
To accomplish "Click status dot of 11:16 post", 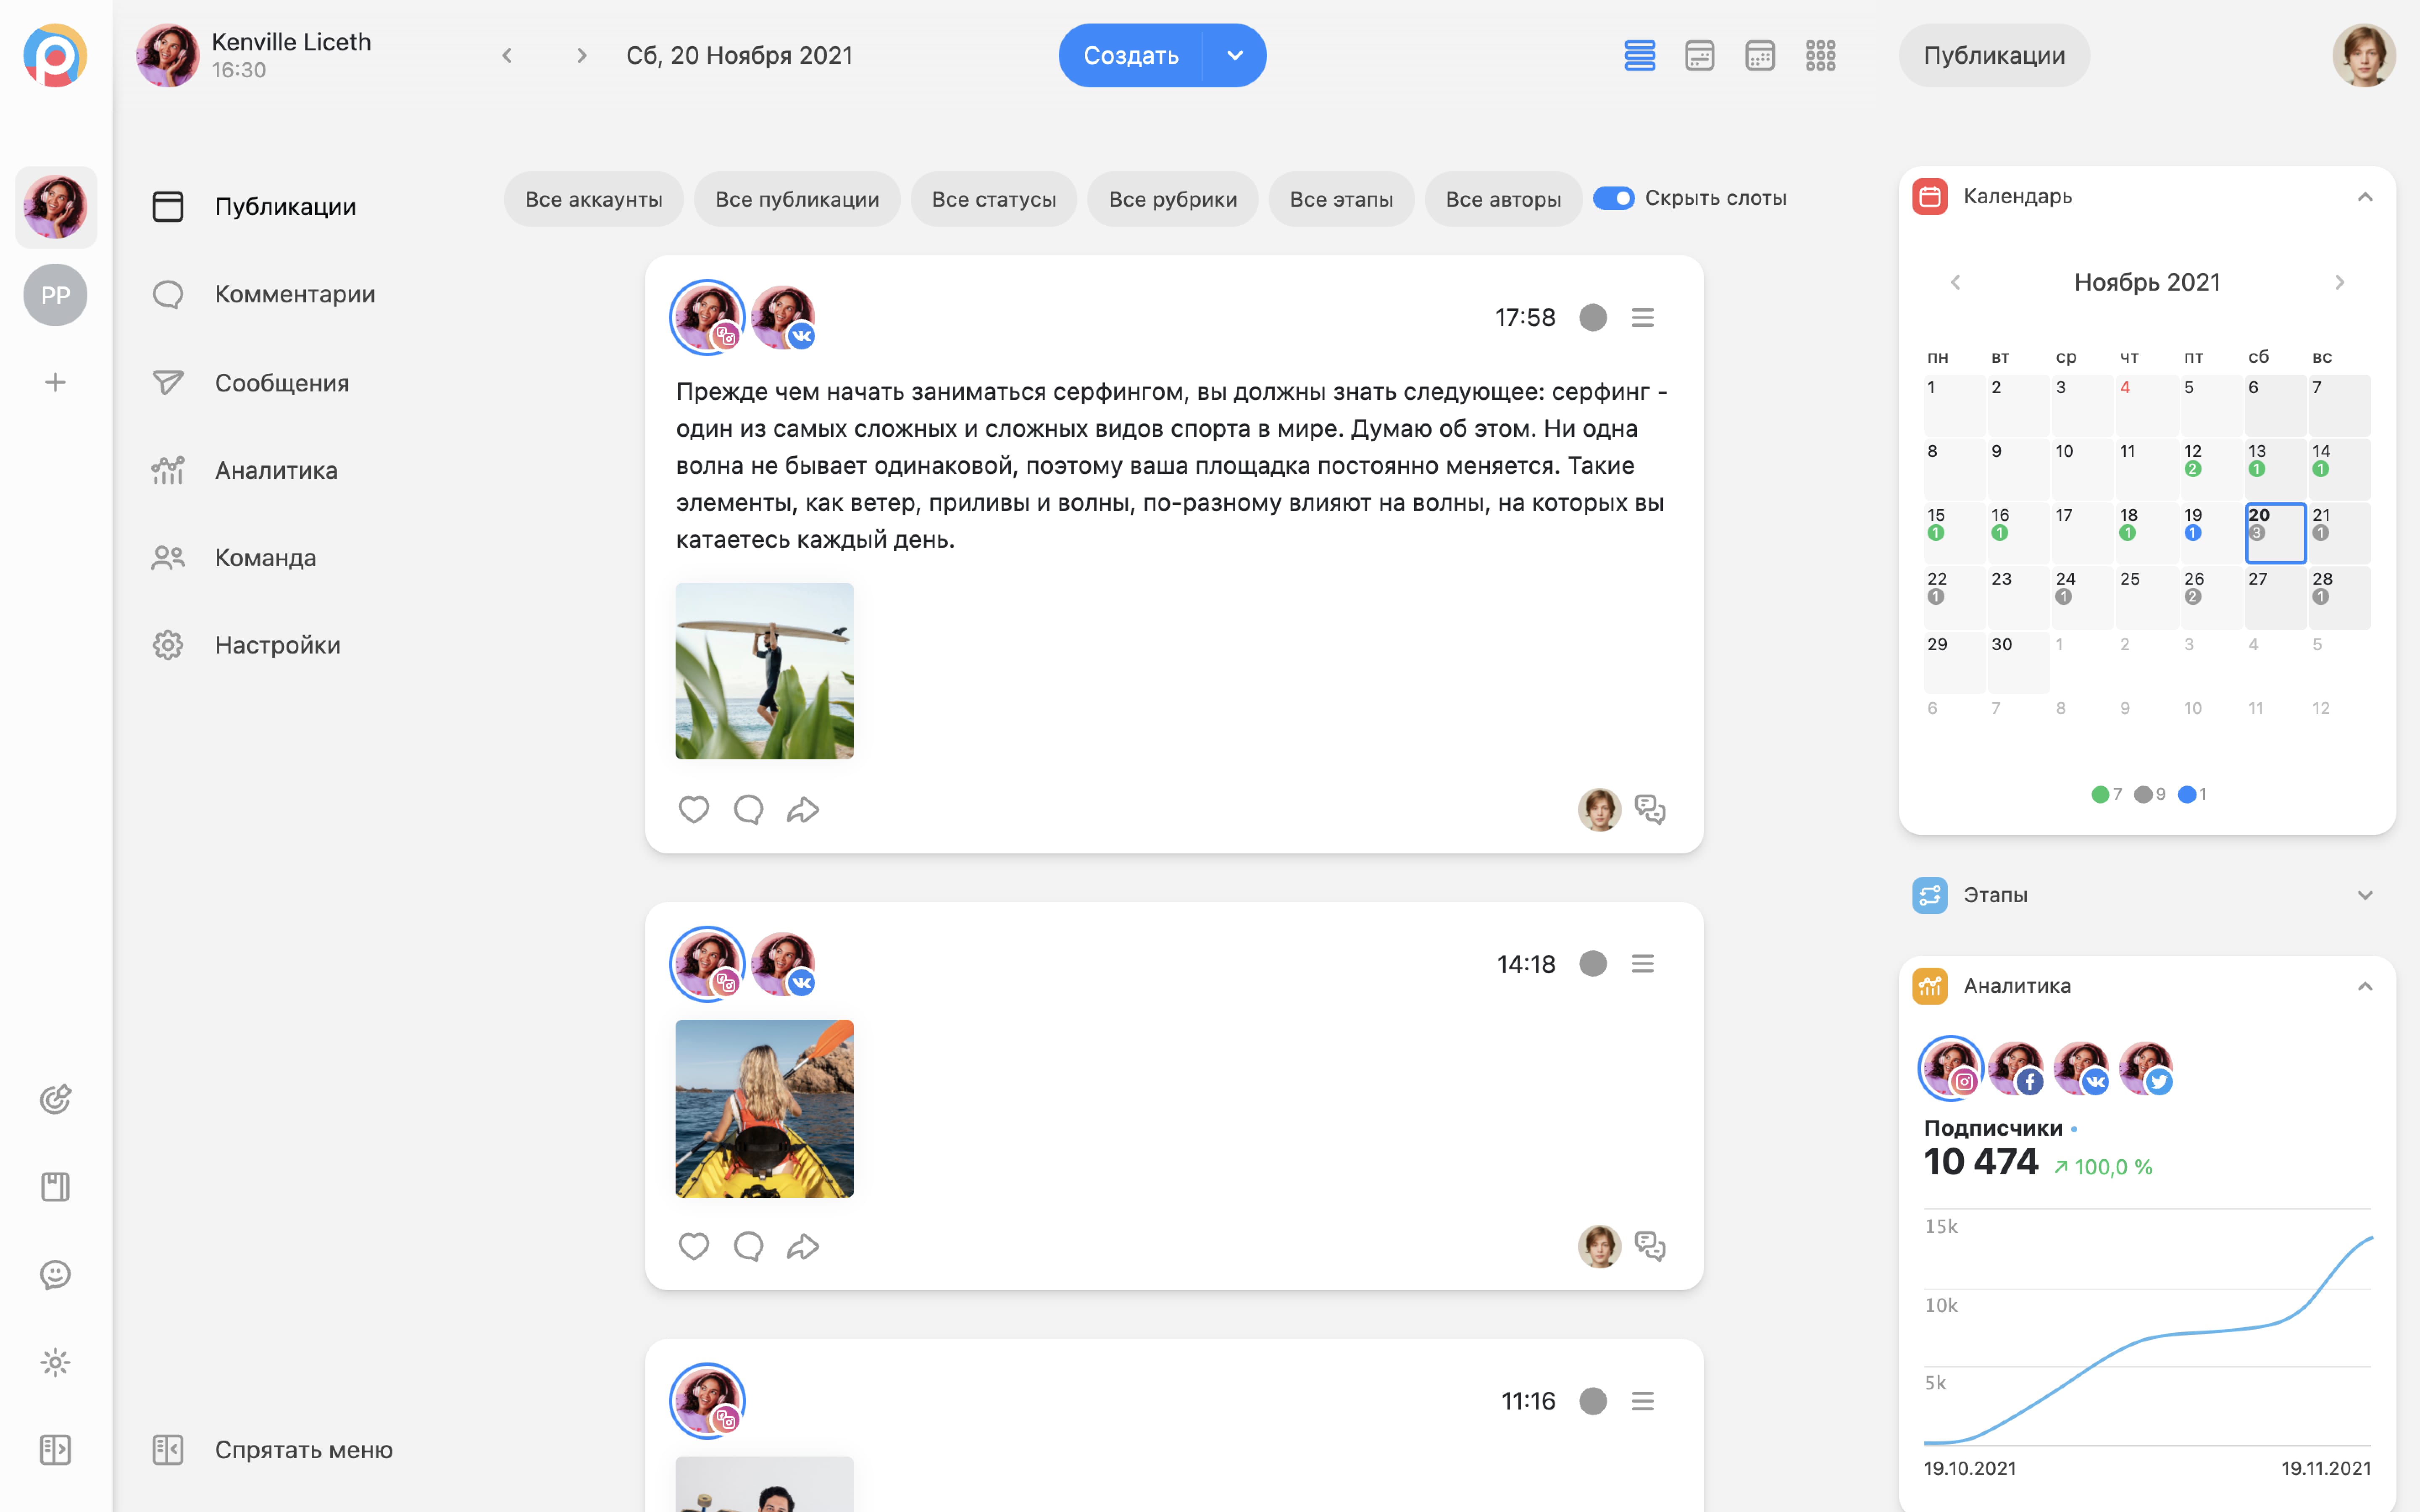I will coord(1593,1401).
